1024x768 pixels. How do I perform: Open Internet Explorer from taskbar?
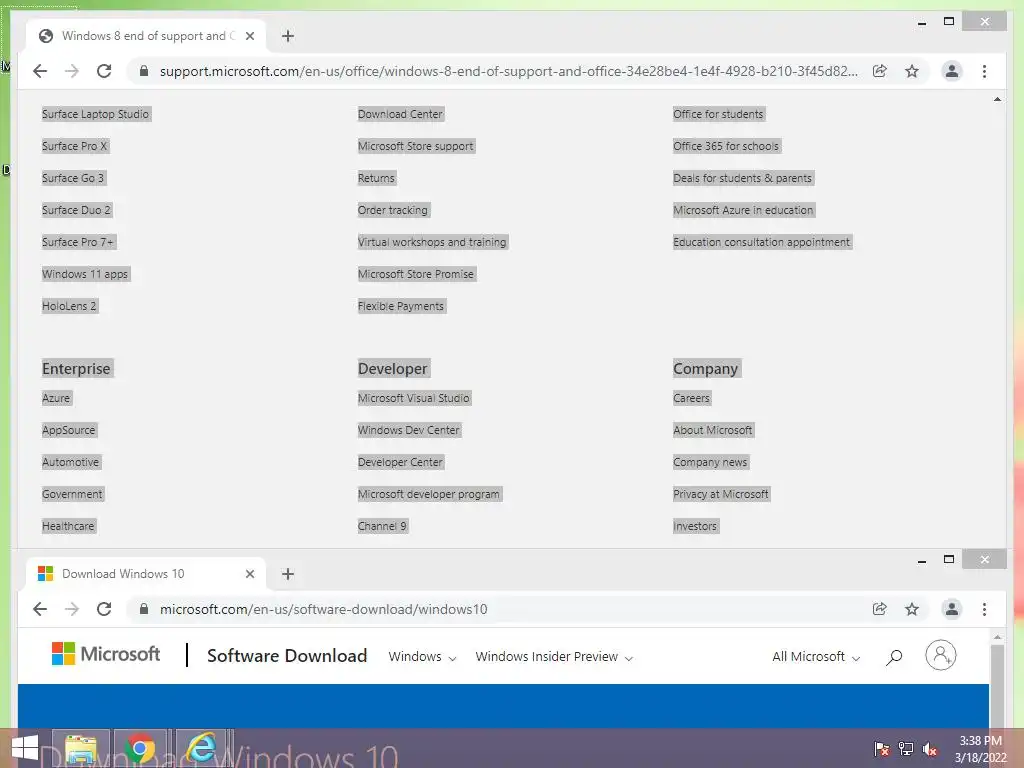[202, 749]
